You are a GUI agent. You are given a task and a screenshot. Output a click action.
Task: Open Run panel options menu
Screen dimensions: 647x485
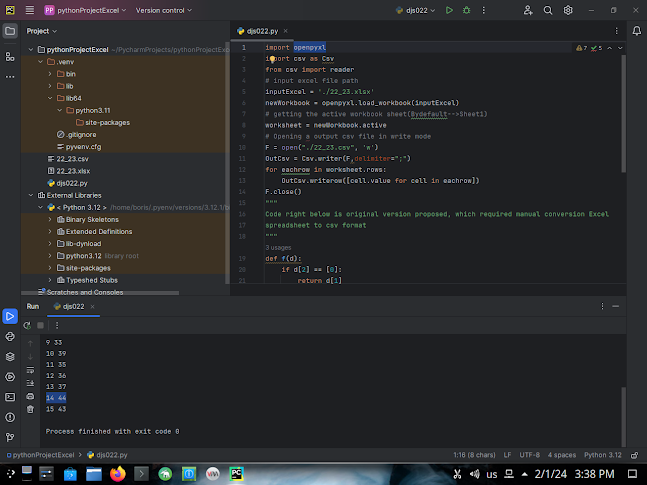tap(602, 306)
